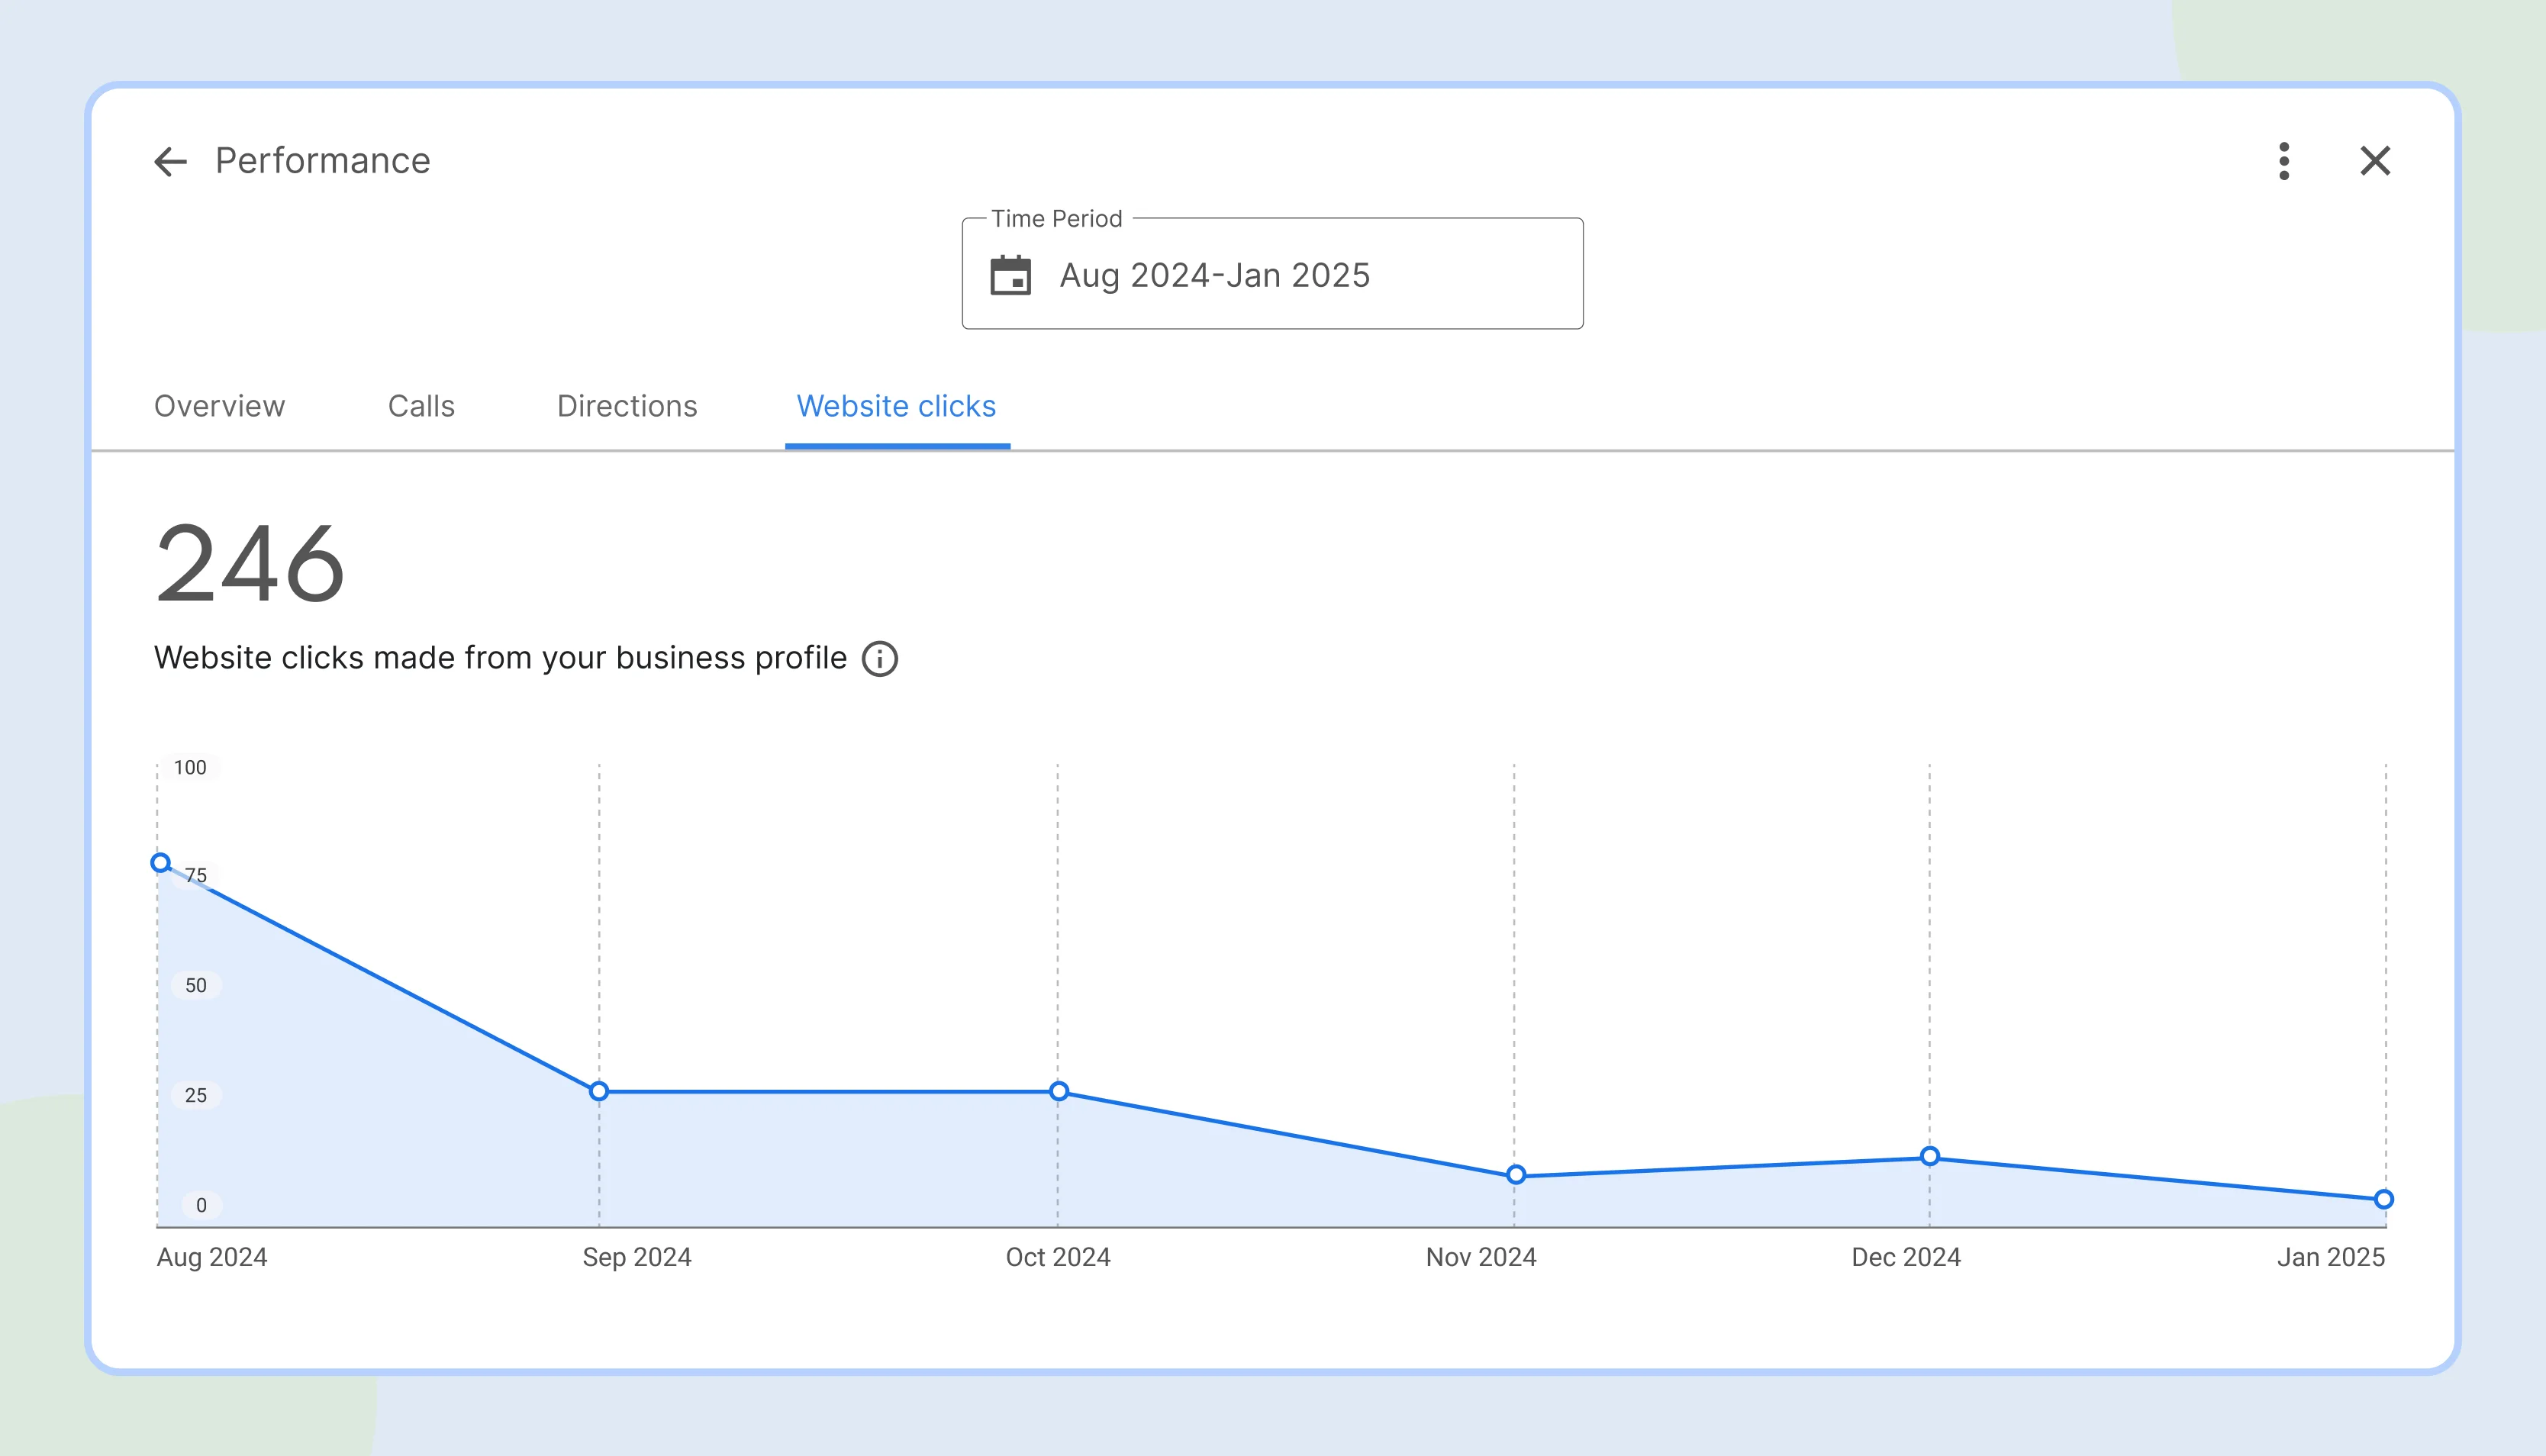Click the back arrow next to Performance
The width and height of the screenshot is (2546, 1456).
[171, 161]
